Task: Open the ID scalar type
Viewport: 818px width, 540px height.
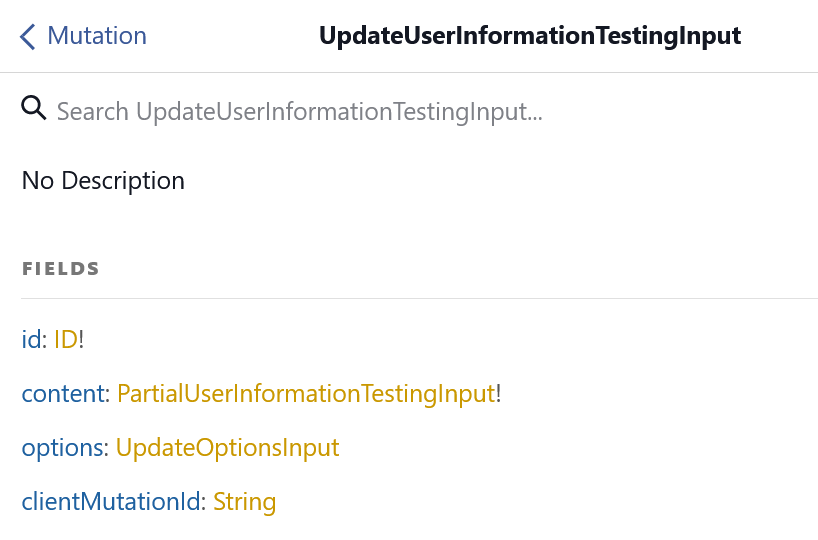Action: click(66, 339)
